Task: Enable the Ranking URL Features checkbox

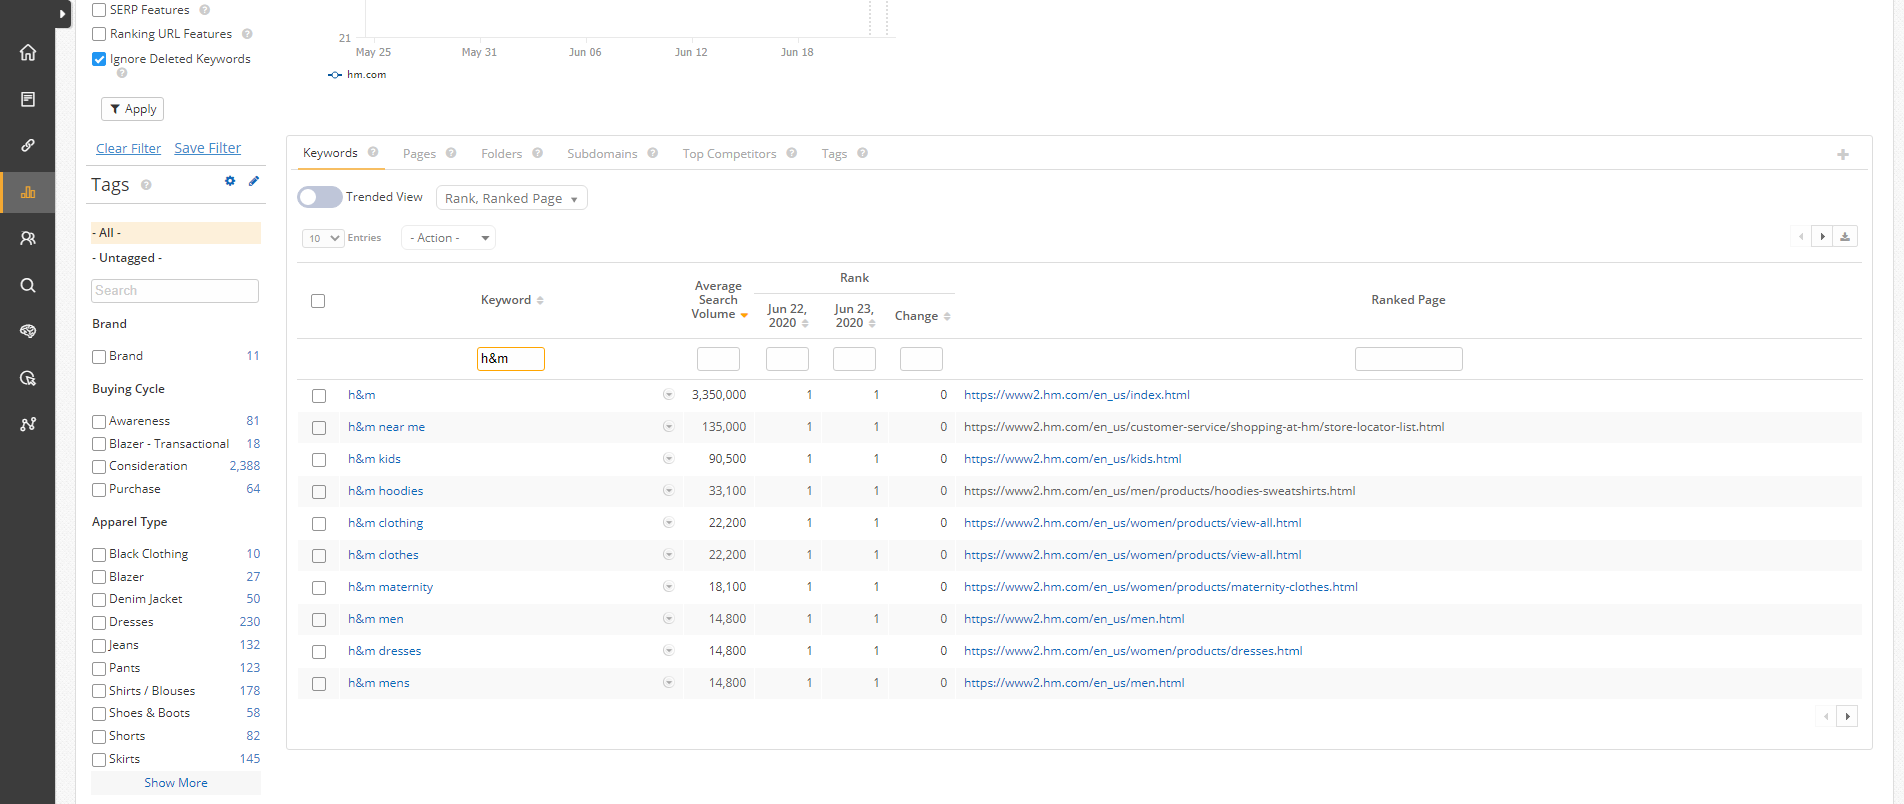Action: pyautogui.click(x=99, y=34)
